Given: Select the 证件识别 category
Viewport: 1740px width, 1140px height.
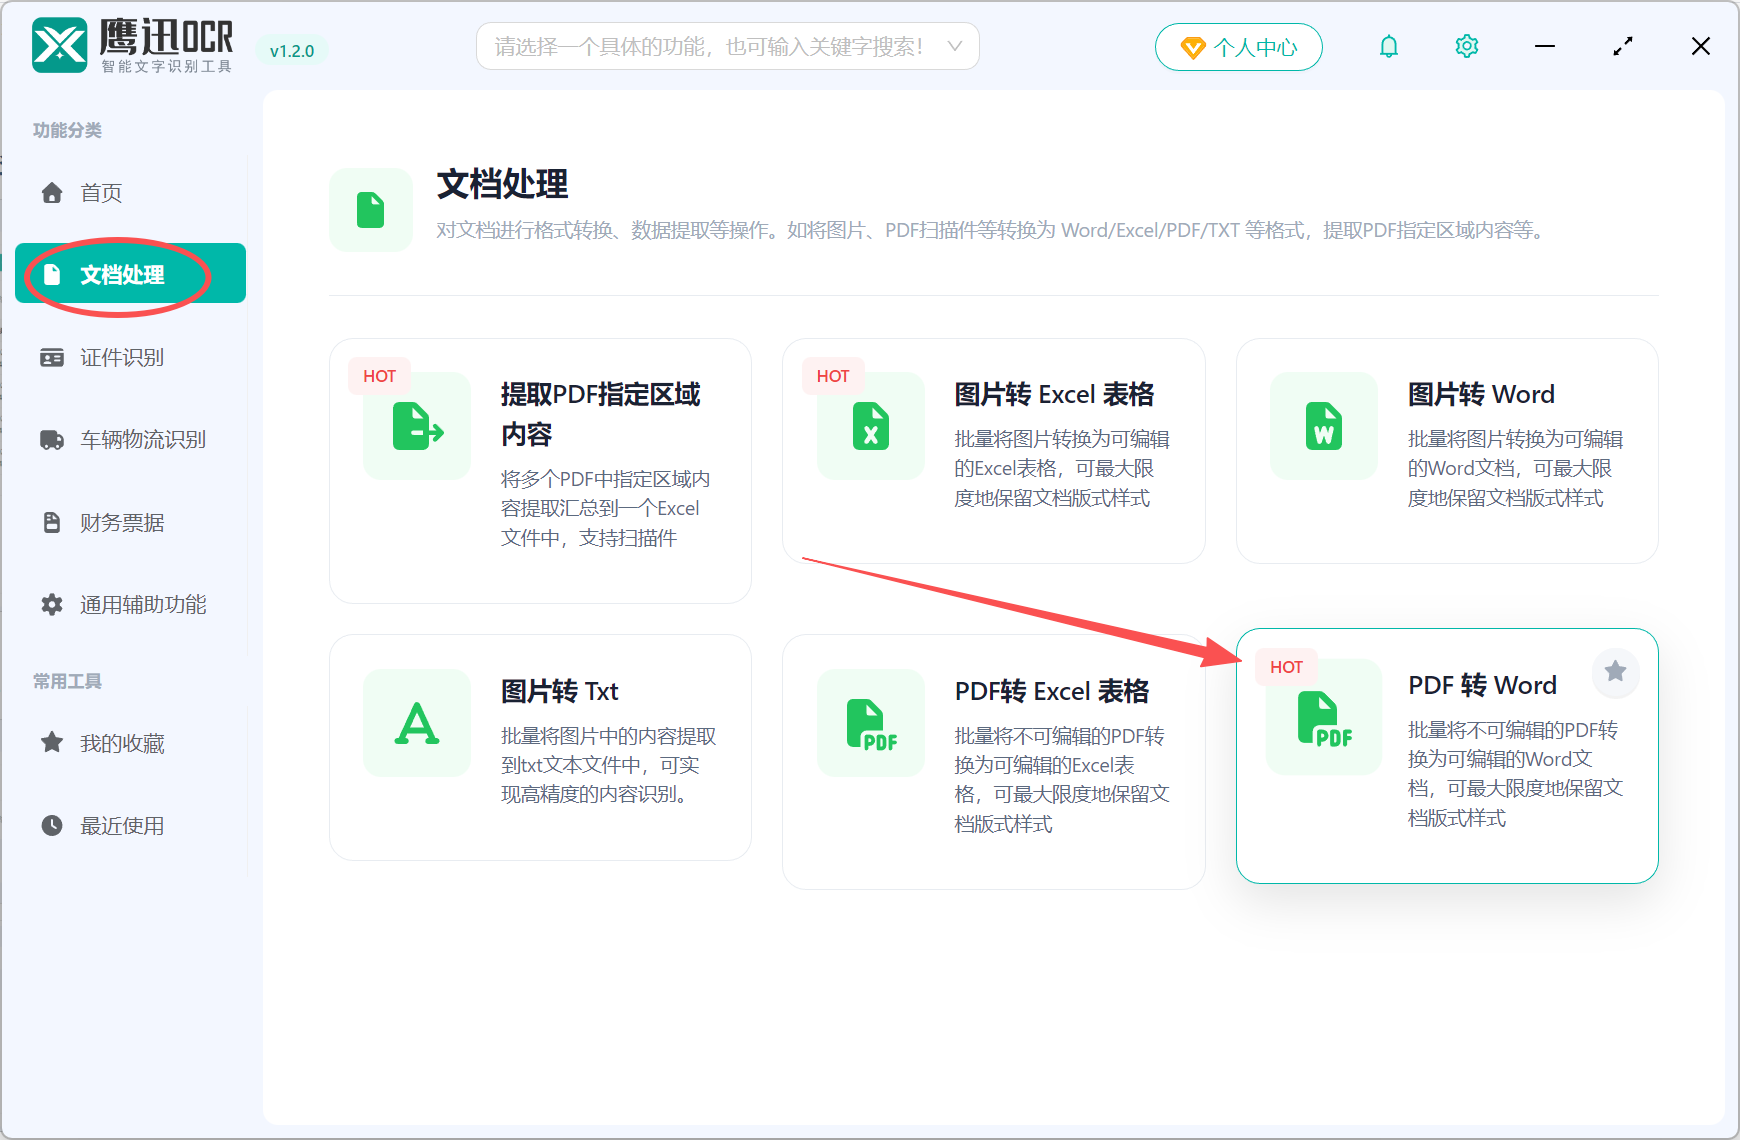Looking at the screenshot, I should [x=122, y=357].
